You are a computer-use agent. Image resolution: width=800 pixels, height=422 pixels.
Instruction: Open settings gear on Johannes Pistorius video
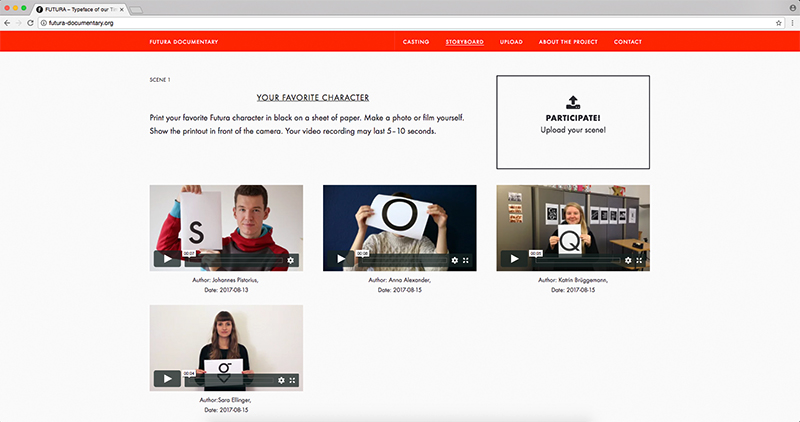click(x=290, y=260)
